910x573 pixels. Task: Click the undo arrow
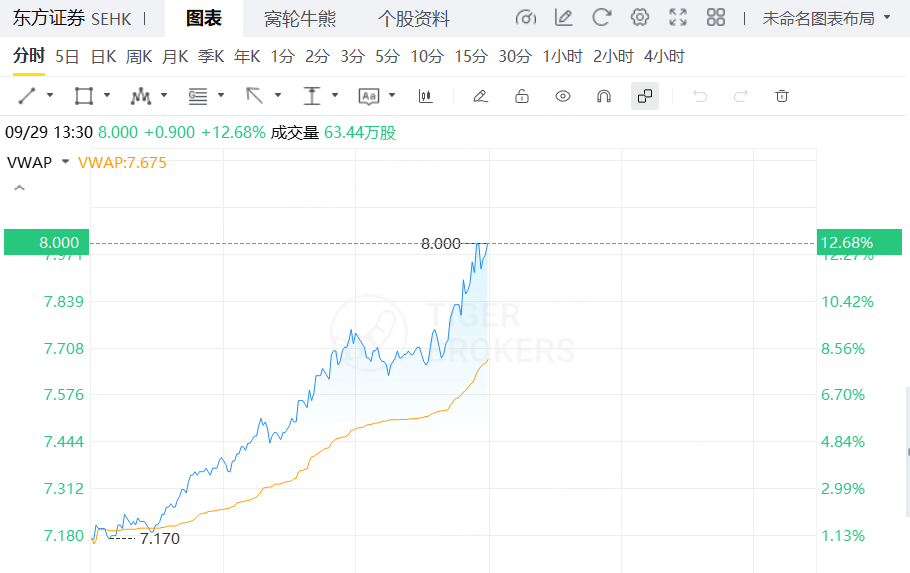[700, 96]
